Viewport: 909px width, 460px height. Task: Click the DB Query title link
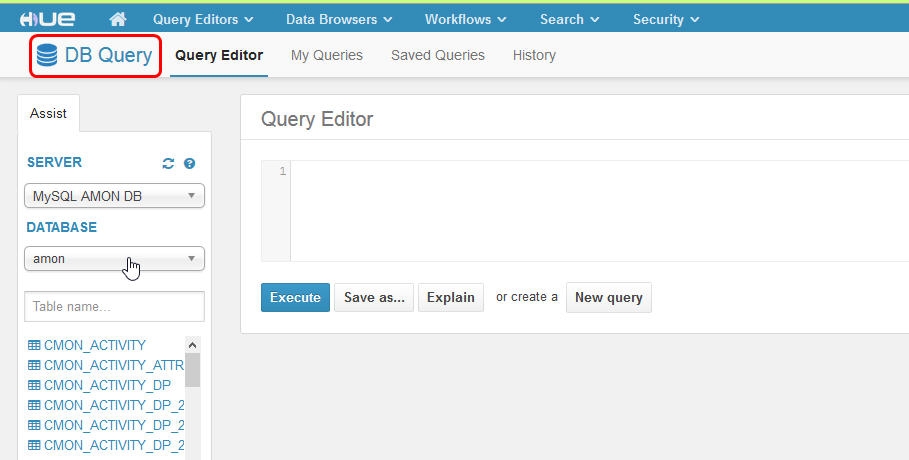108,55
